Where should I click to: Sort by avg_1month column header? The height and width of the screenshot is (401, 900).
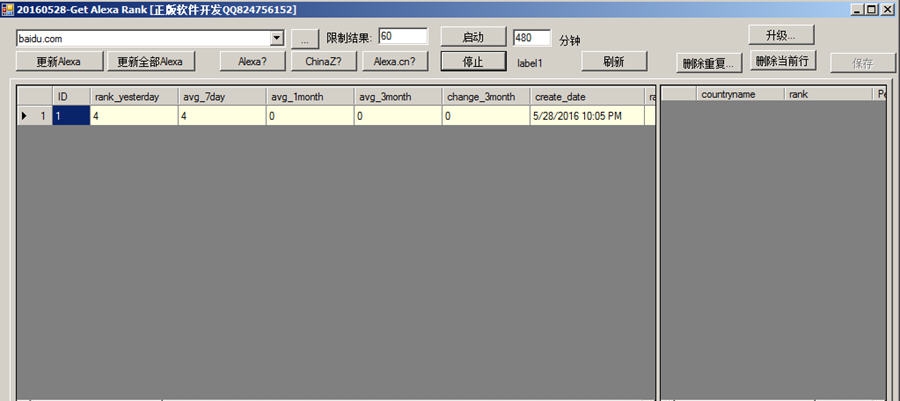click(x=310, y=97)
